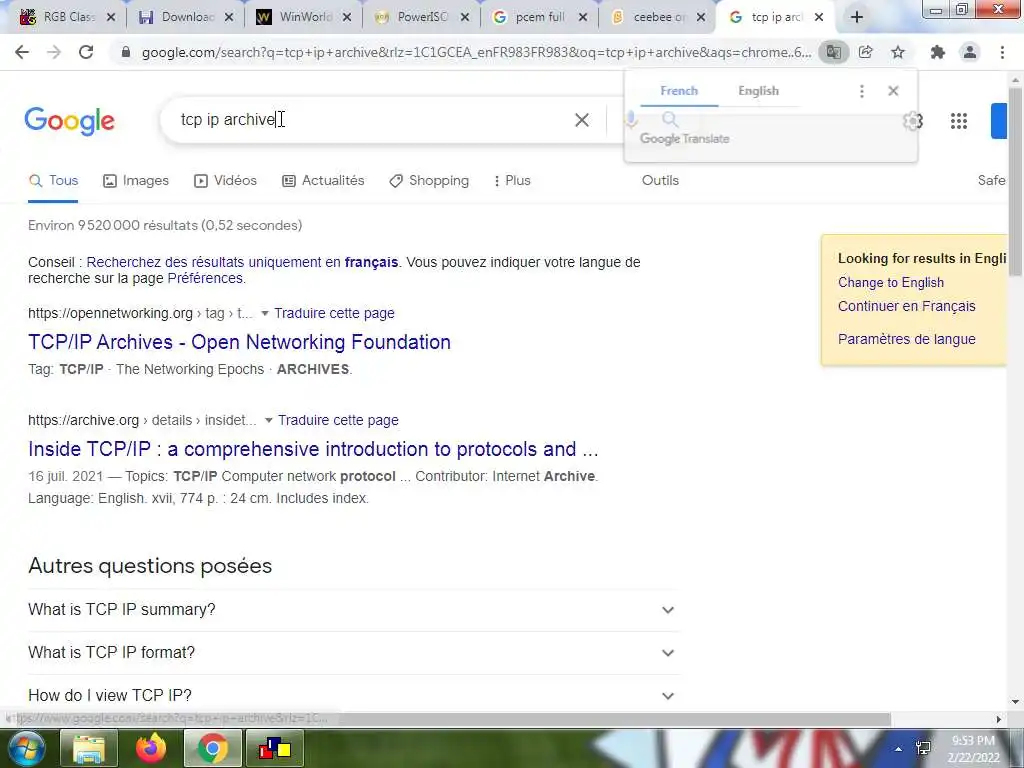Open the Google apps grid icon
This screenshot has width=1024, height=768.
click(959, 121)
